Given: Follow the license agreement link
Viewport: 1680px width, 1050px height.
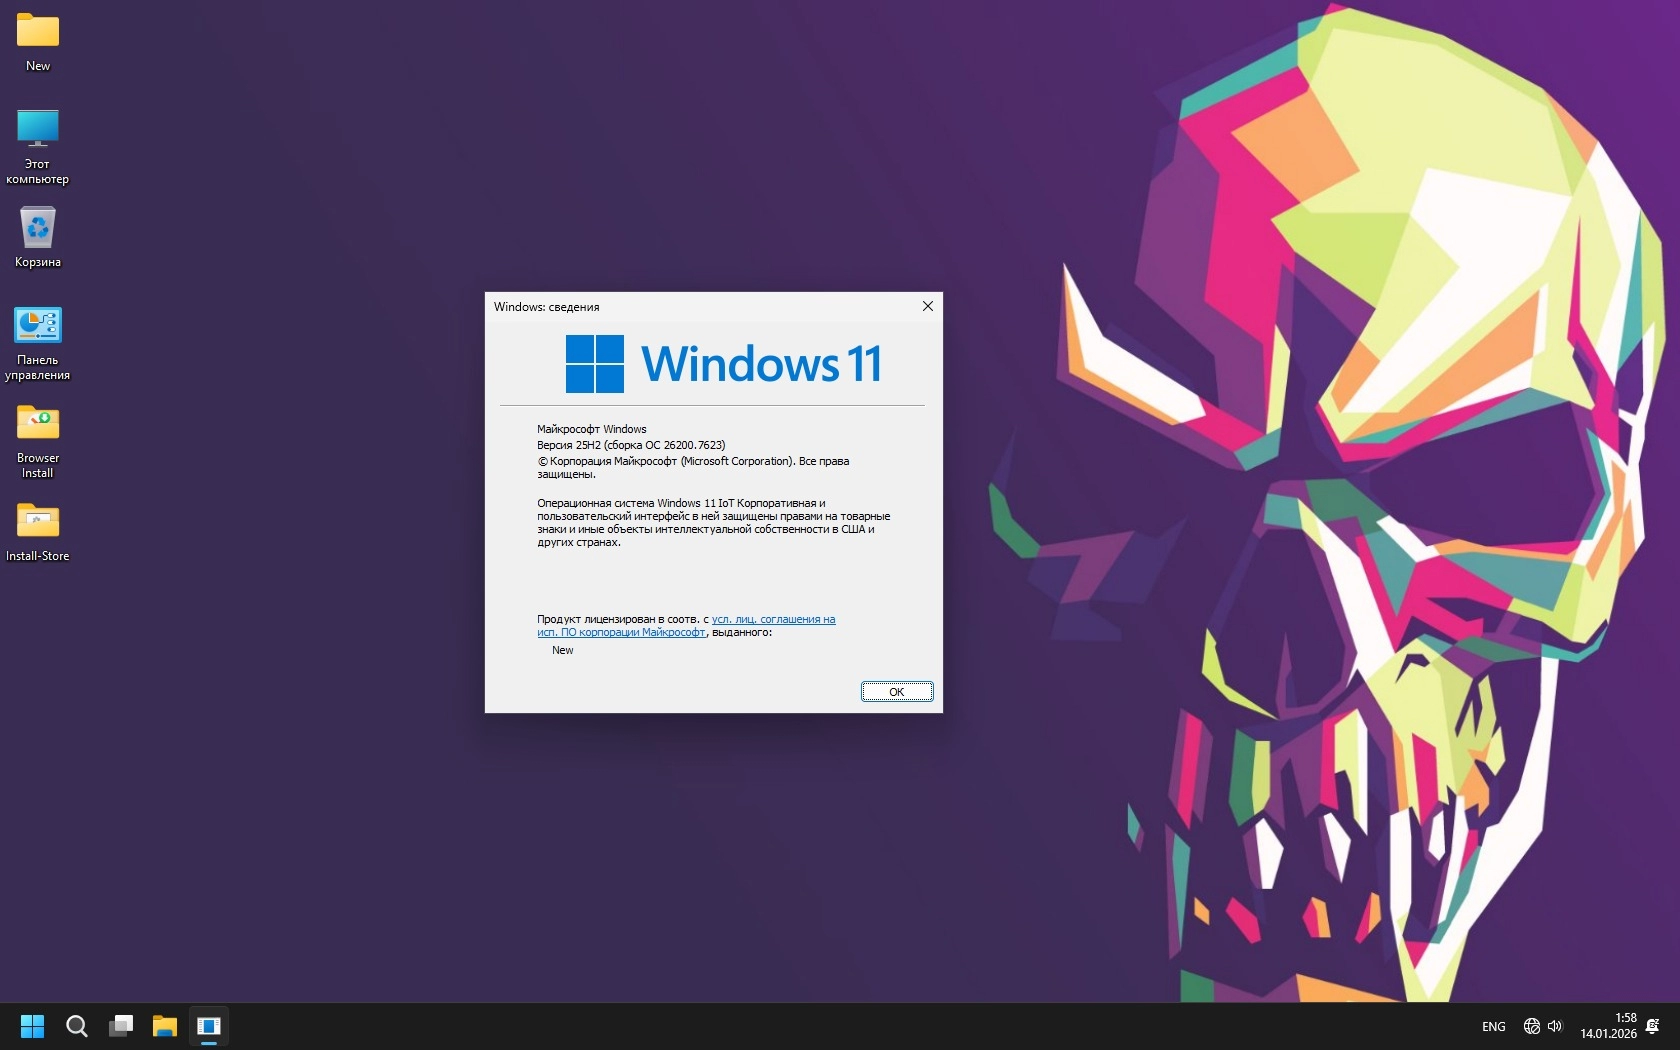Looking at the screenshot, I should [x=774, y=619].
